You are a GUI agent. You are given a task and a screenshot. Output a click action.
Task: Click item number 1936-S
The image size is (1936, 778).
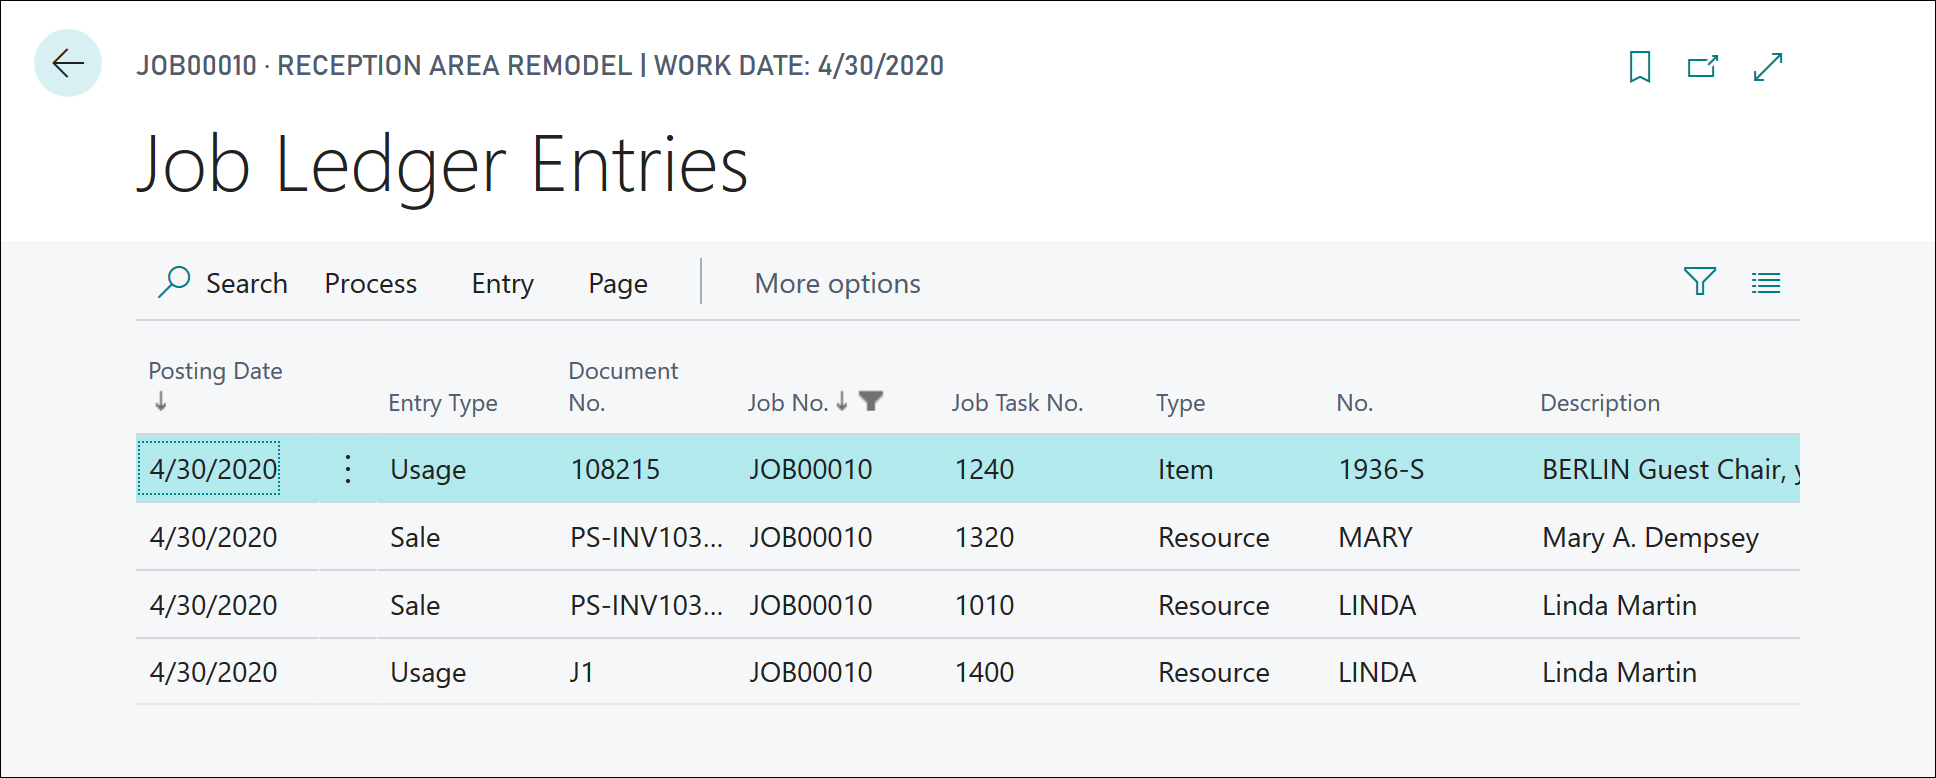[x=1381, y=469]
